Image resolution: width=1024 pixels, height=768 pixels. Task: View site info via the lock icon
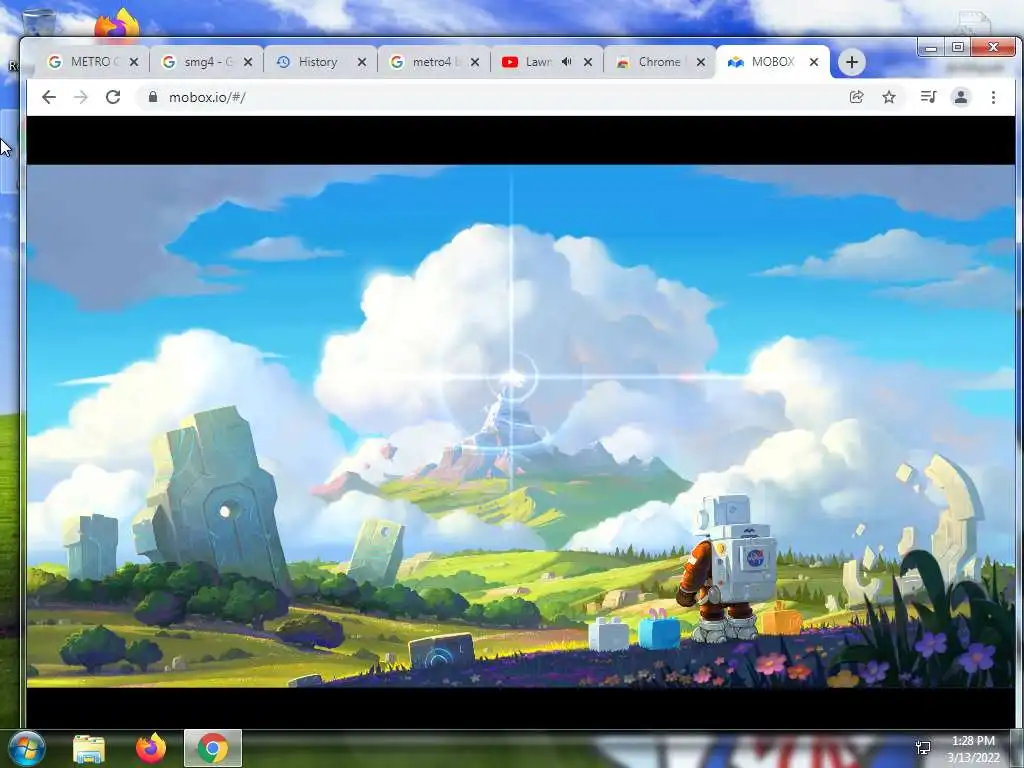[x=153, y=97]
